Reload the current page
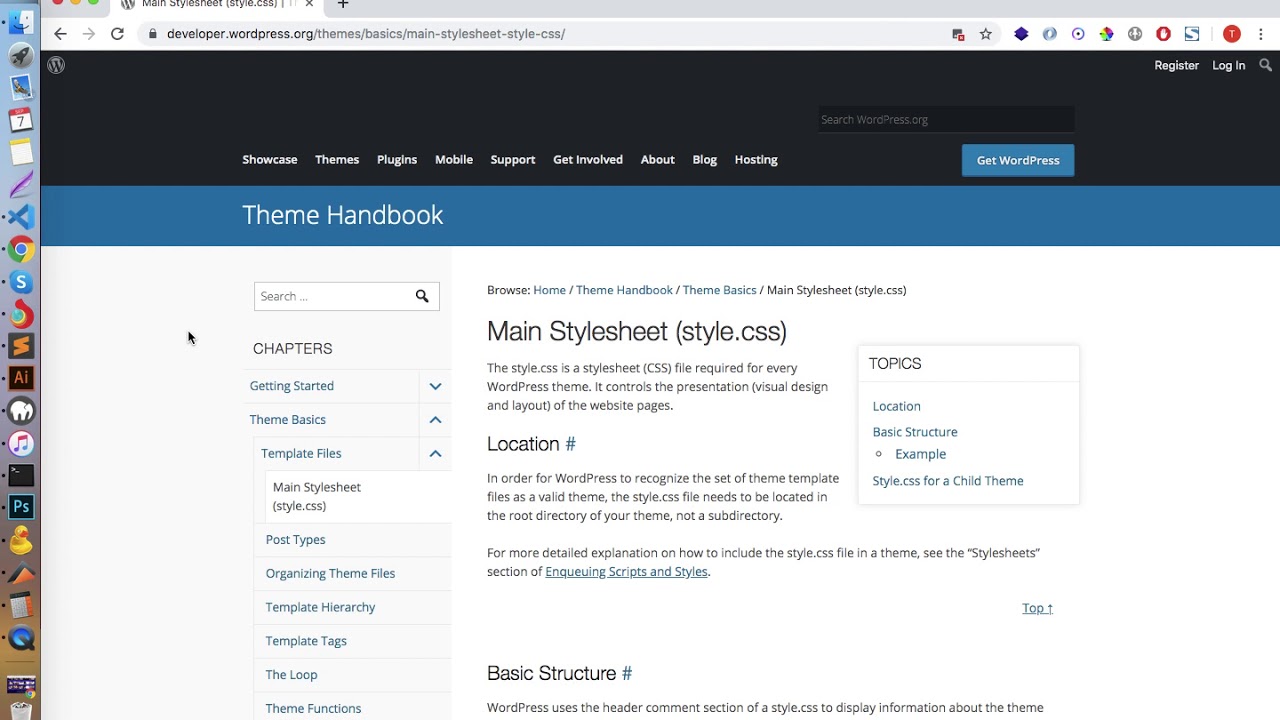Viewport: 1280px width, 720px height. click(117, 34)
